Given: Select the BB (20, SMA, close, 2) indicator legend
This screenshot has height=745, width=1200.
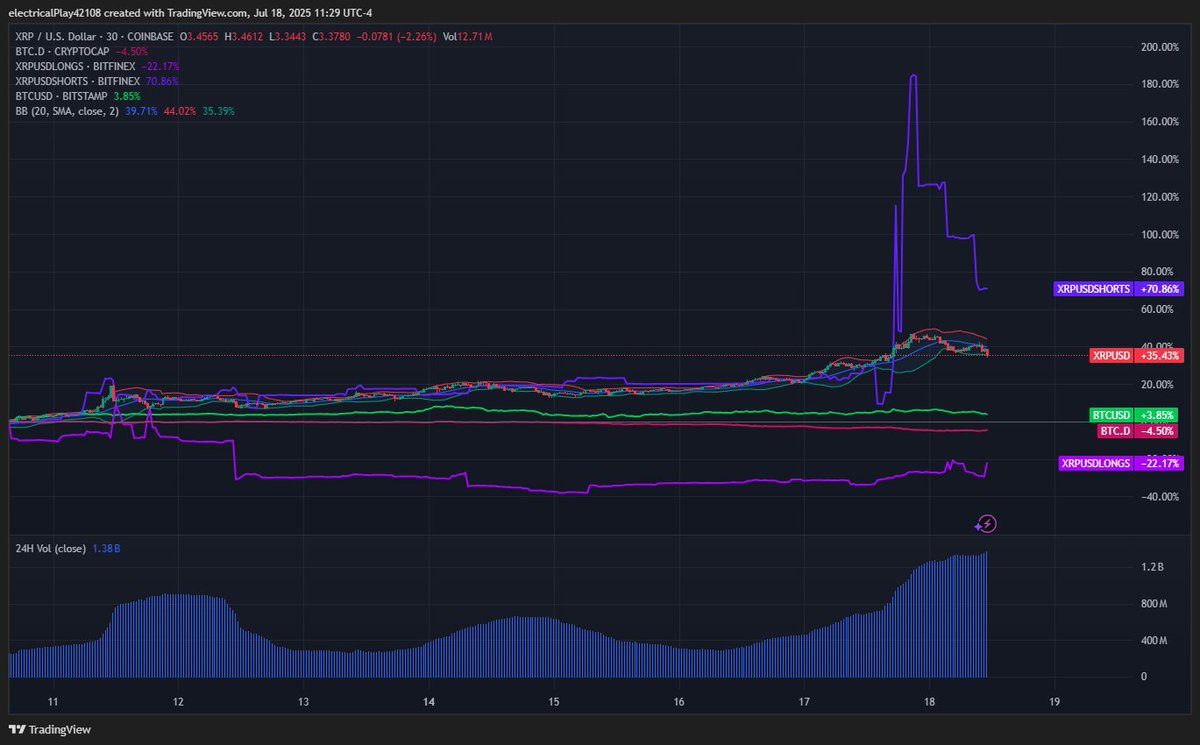Looking at the screenshot, I should coord(67,111).
